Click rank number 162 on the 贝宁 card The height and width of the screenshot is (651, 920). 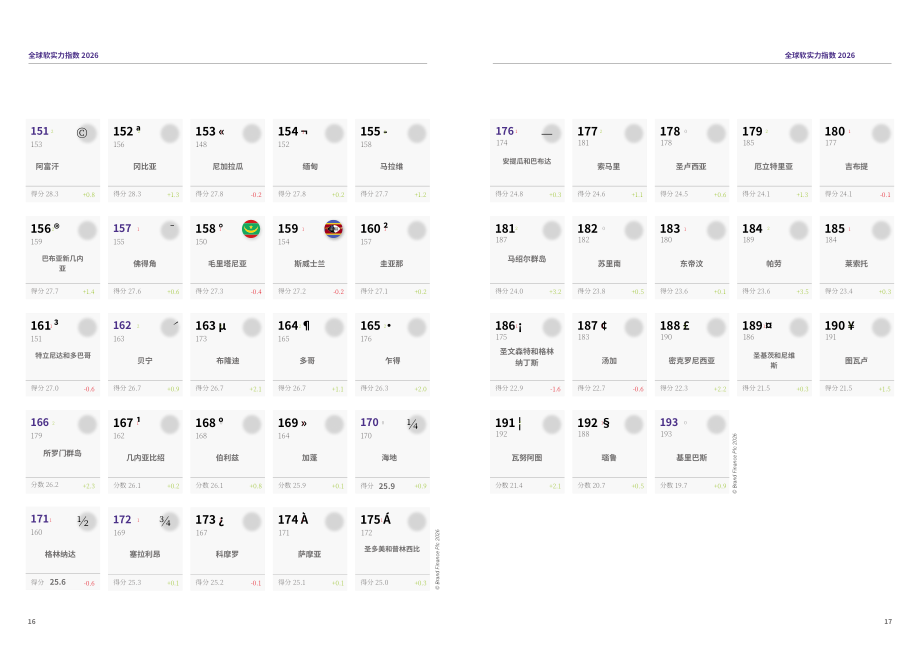[x=122, y=325]
